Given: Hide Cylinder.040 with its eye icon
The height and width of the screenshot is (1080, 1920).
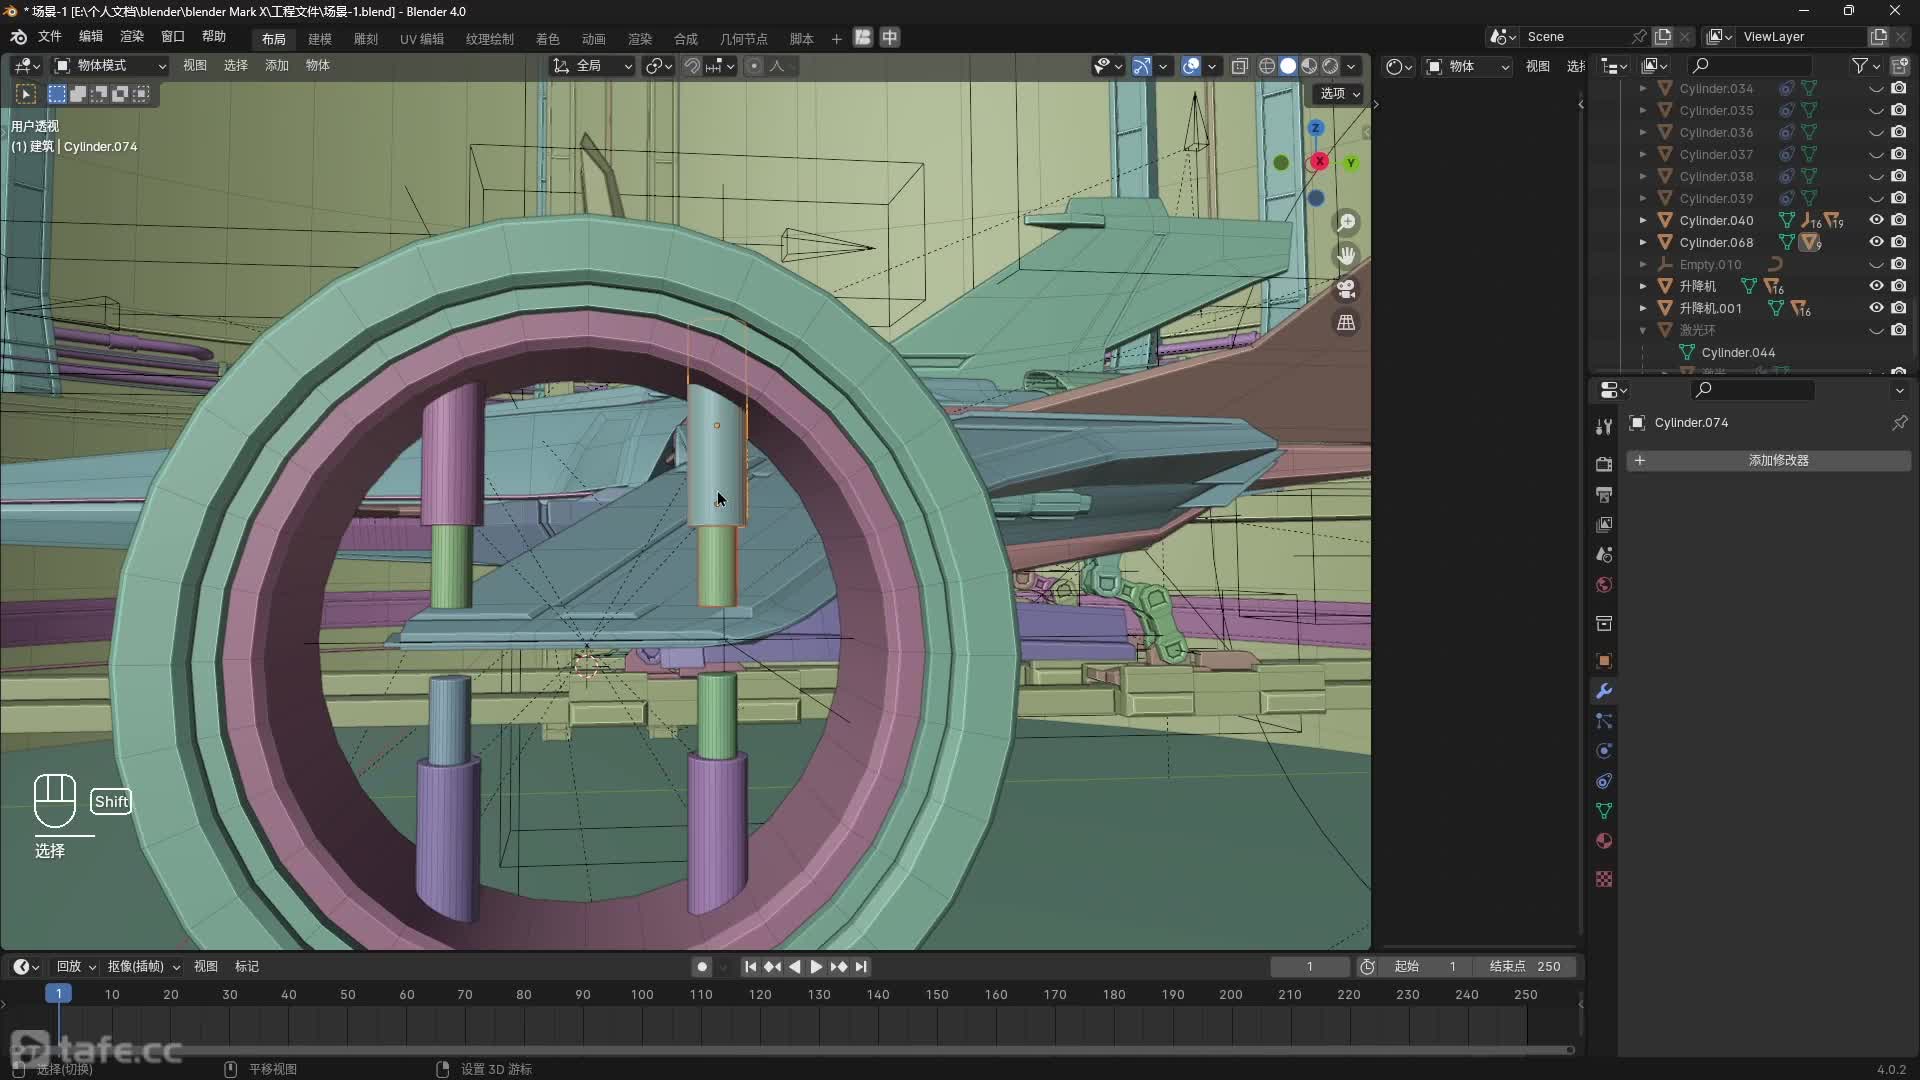Looking at the screenshot, I should click(1876, 220).
